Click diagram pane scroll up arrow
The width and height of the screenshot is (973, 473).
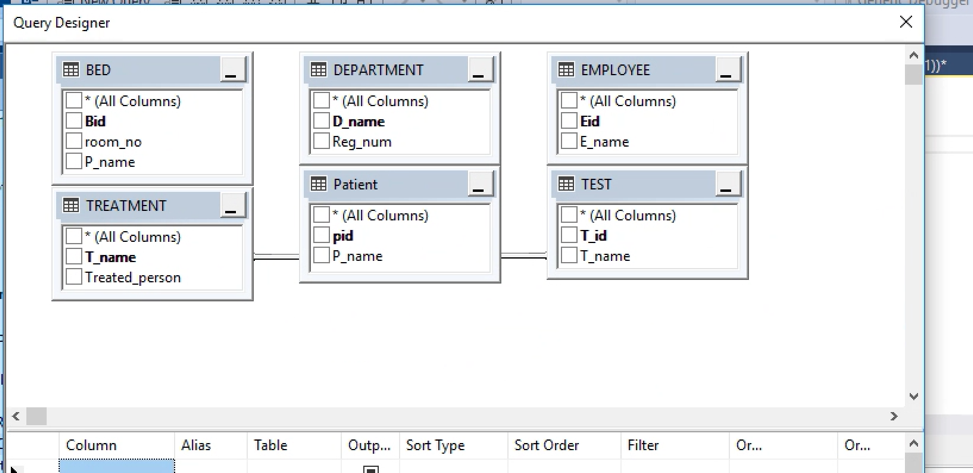tap(913, 56)
